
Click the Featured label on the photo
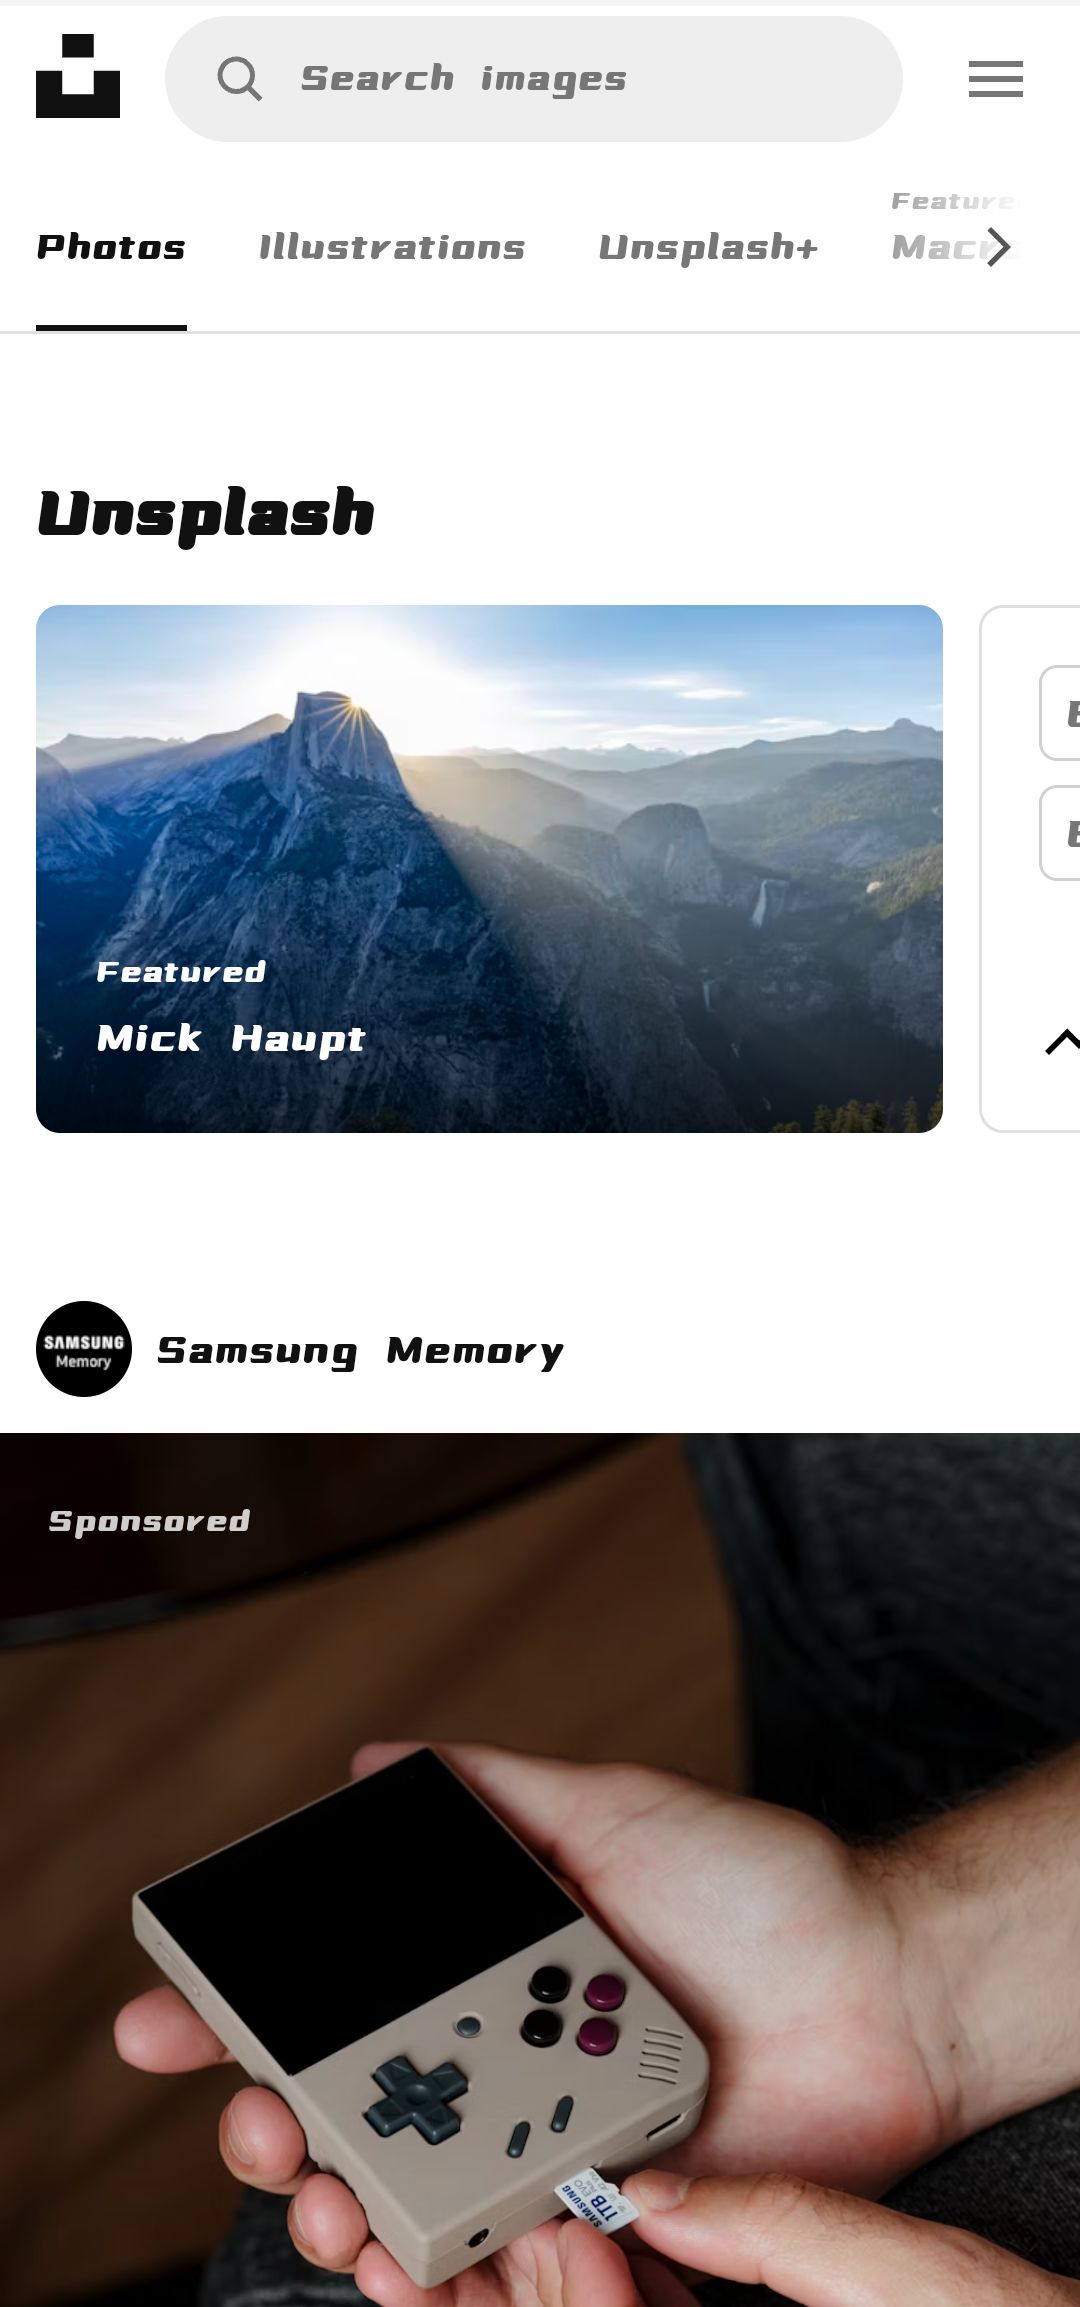(181, 972)
